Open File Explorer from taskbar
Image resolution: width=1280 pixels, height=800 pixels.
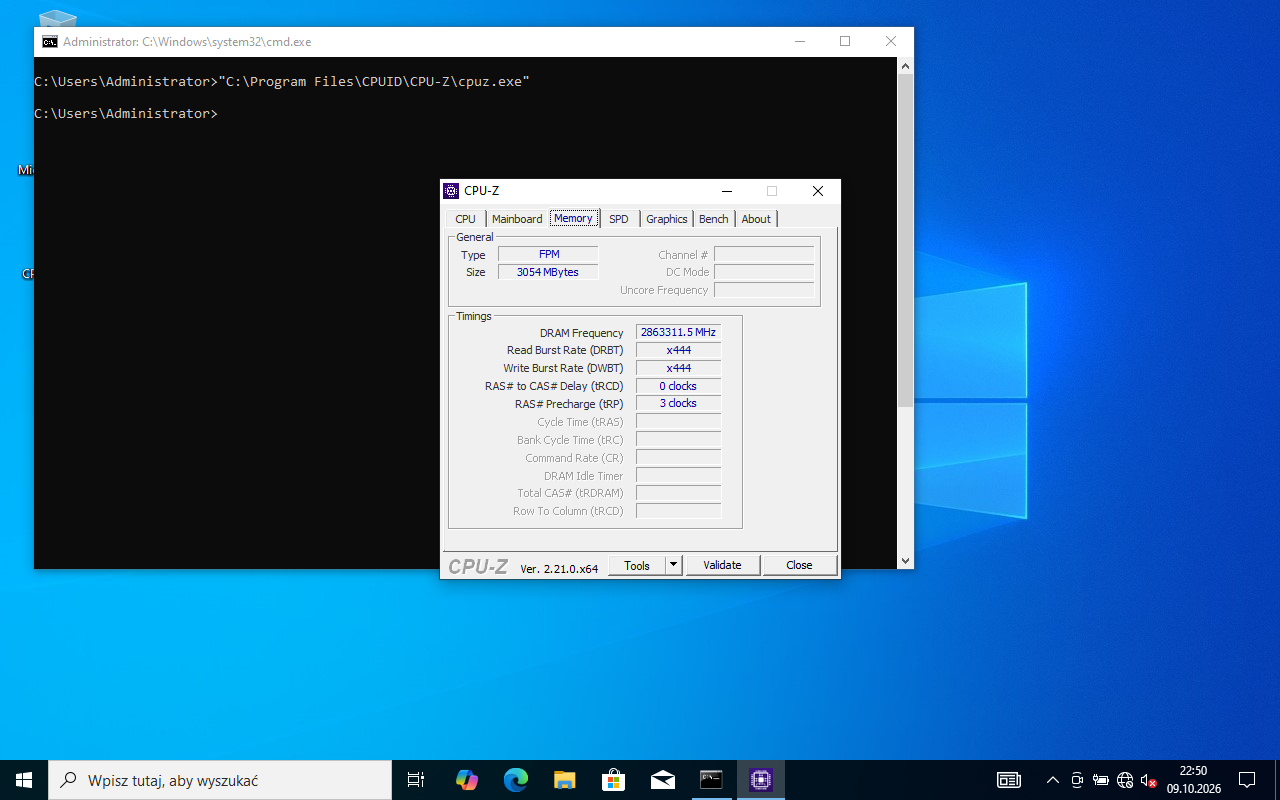click(565, 780)
